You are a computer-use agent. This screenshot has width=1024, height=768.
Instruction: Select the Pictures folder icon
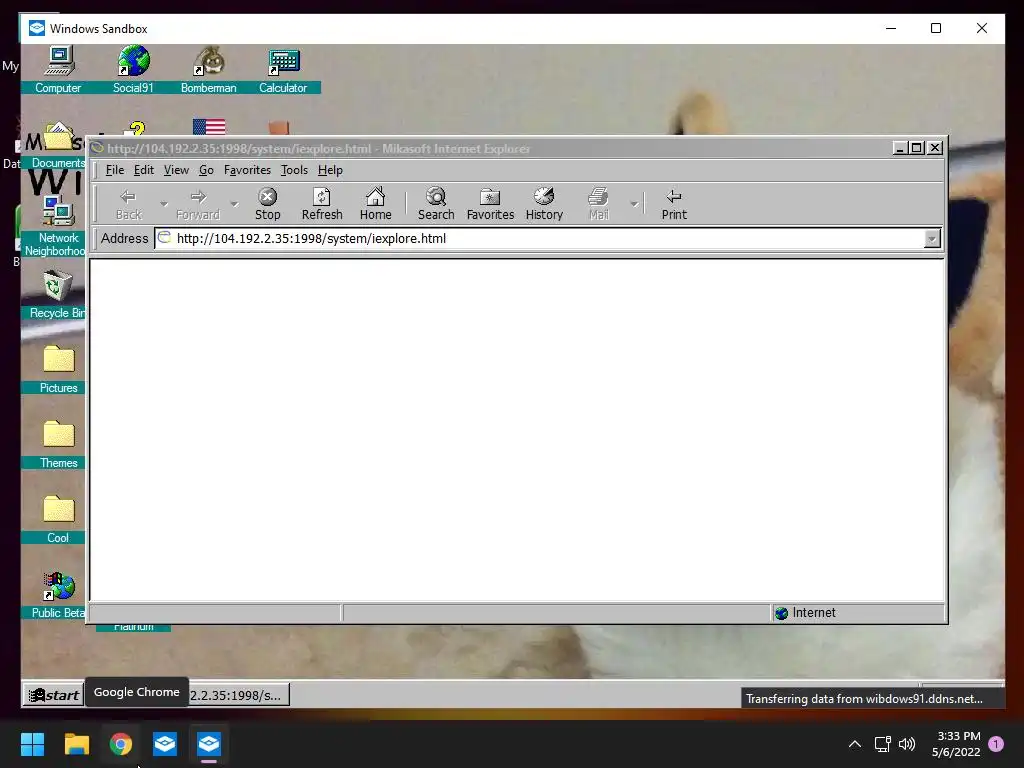59,369
